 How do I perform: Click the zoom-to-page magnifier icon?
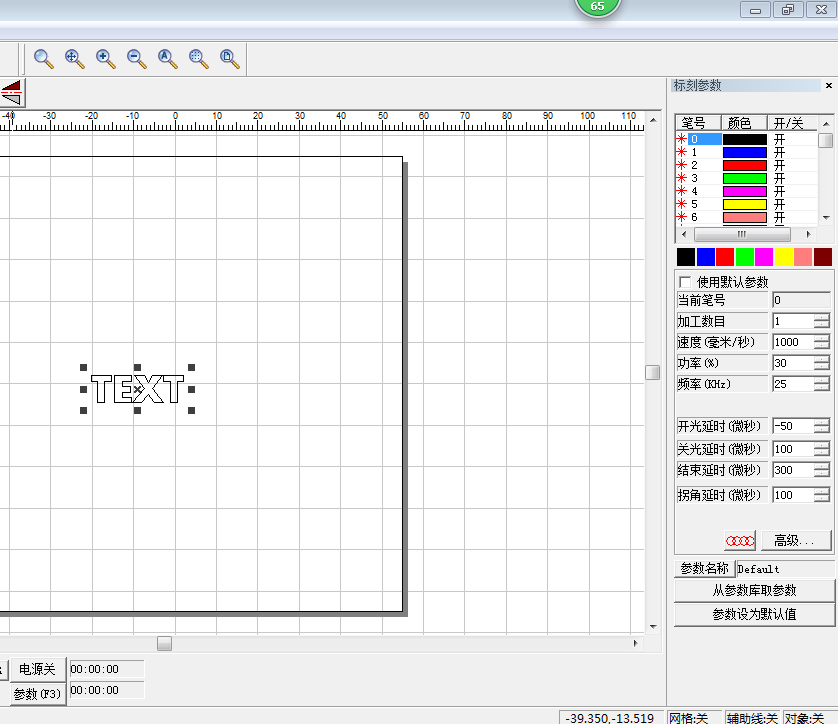click(x=230, y=59)
